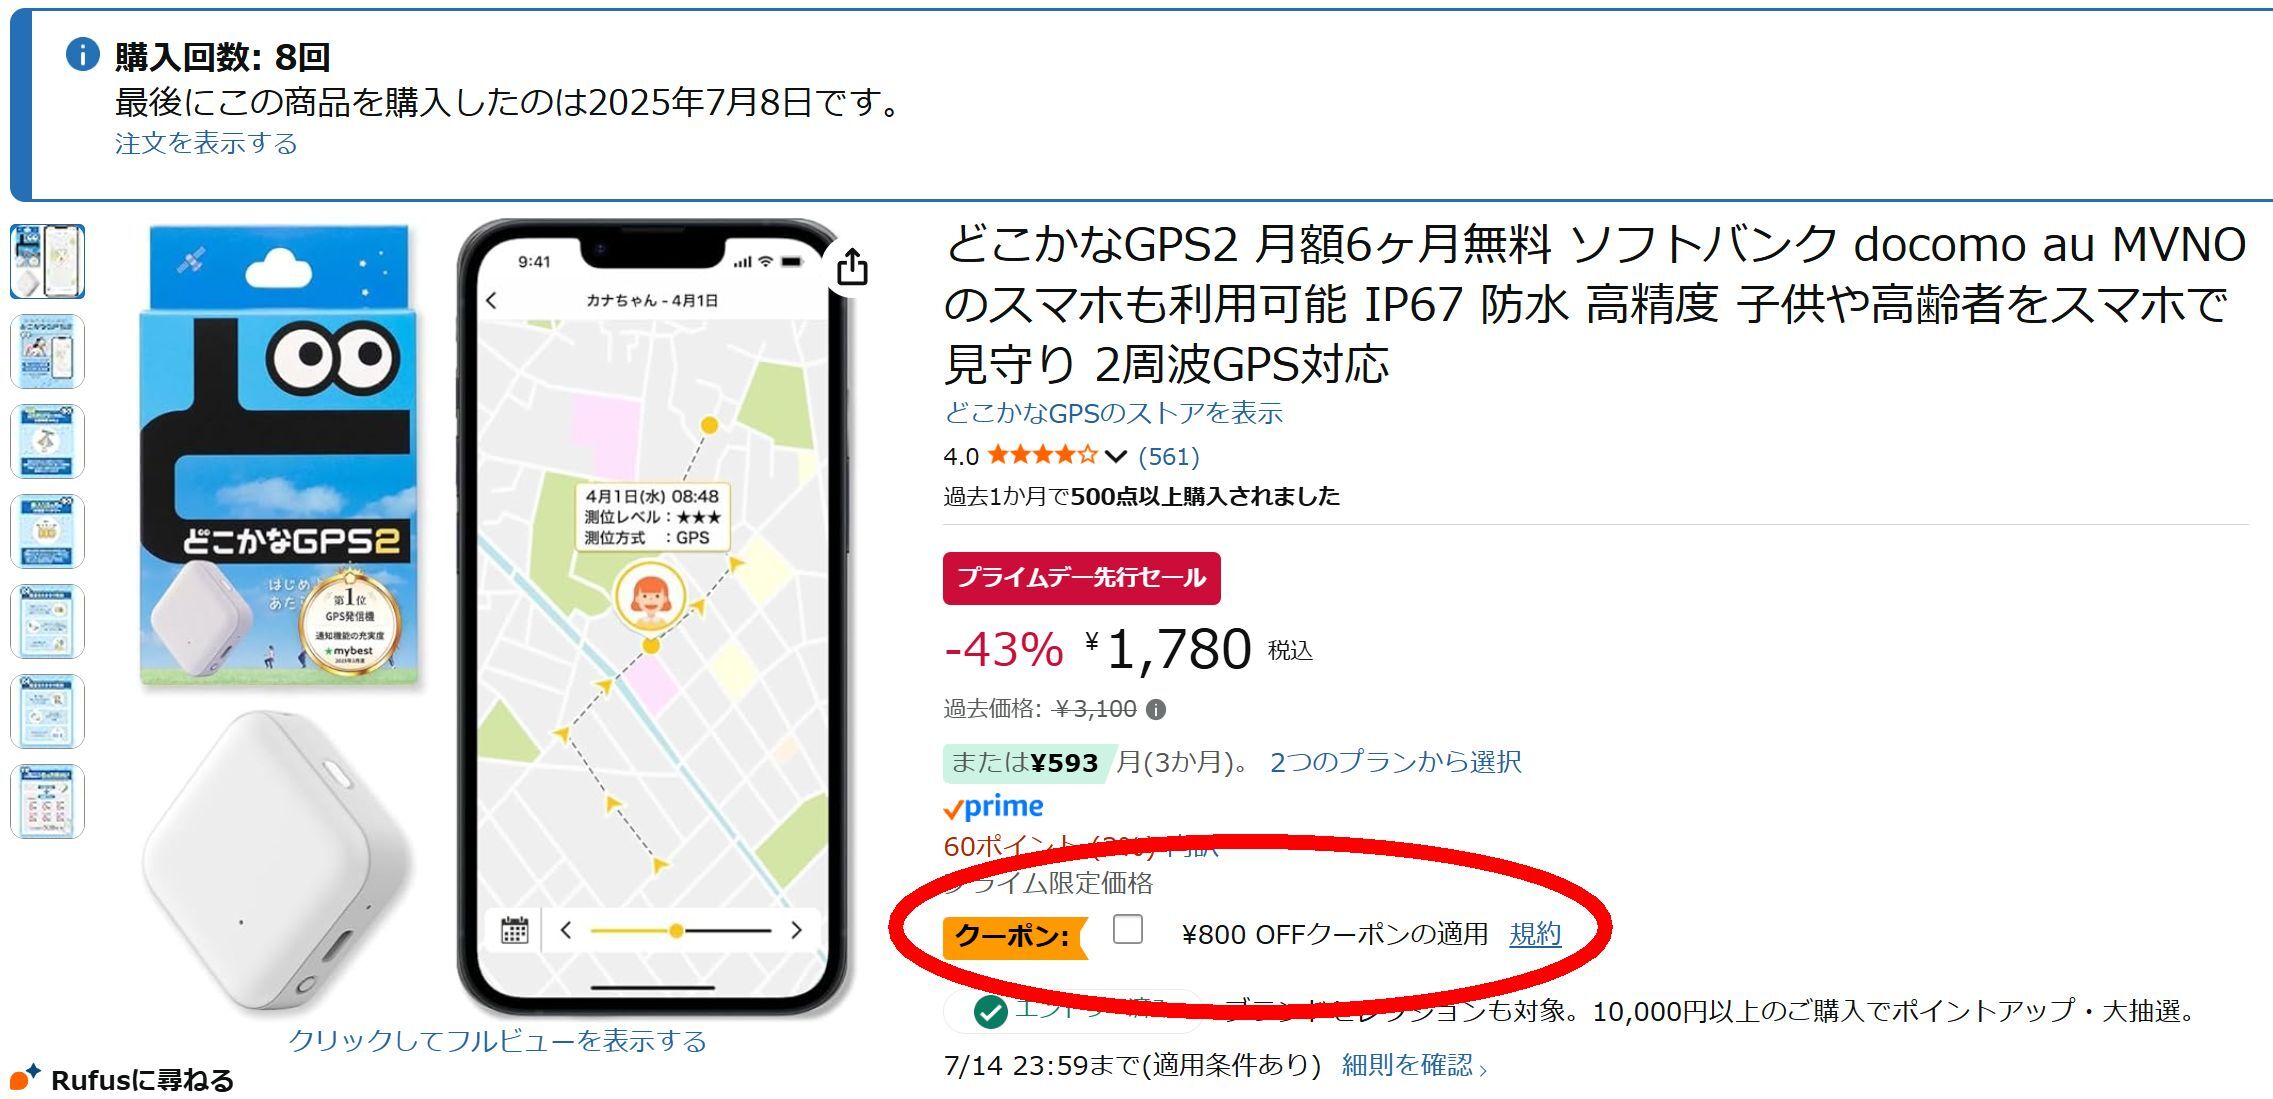The width and height of the screenshot is (2273, 1099).
Task: Click the calendar icon in phone image
Action: coord(514,930)
